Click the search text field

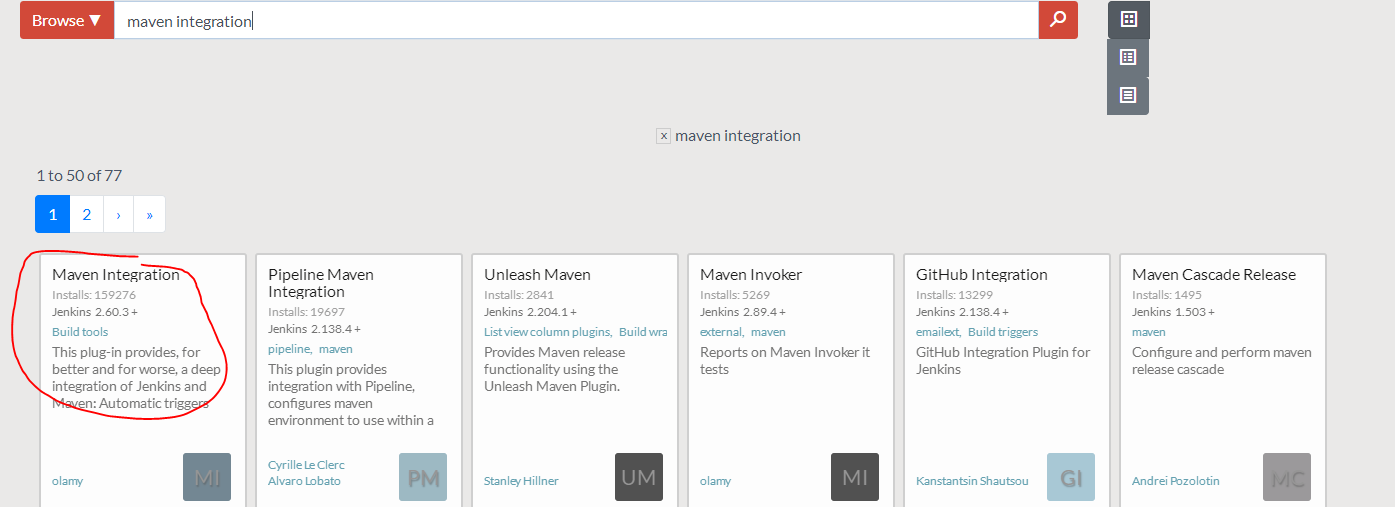(576, 20)
